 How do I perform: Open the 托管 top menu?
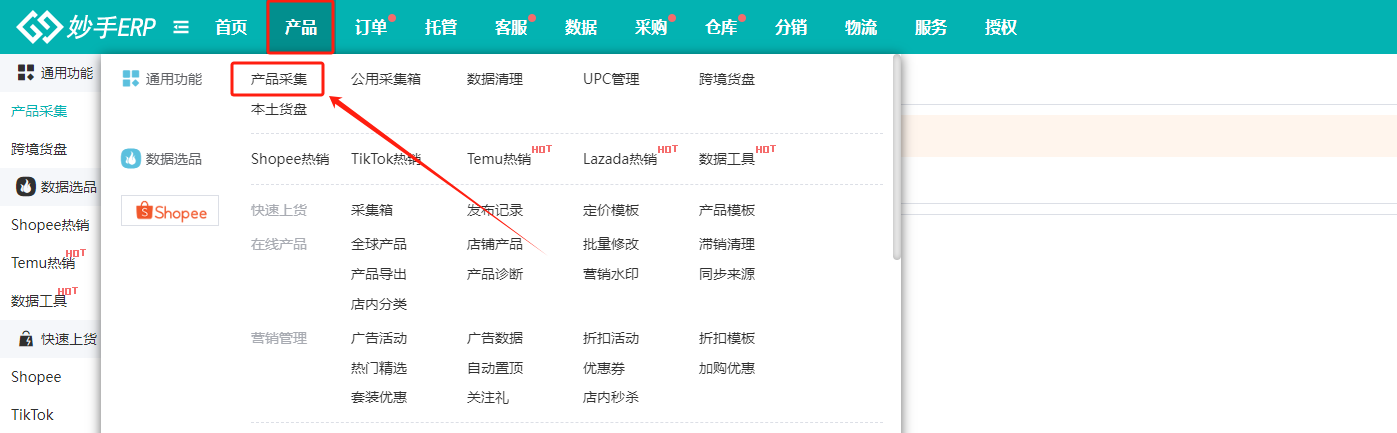[441, 27]
